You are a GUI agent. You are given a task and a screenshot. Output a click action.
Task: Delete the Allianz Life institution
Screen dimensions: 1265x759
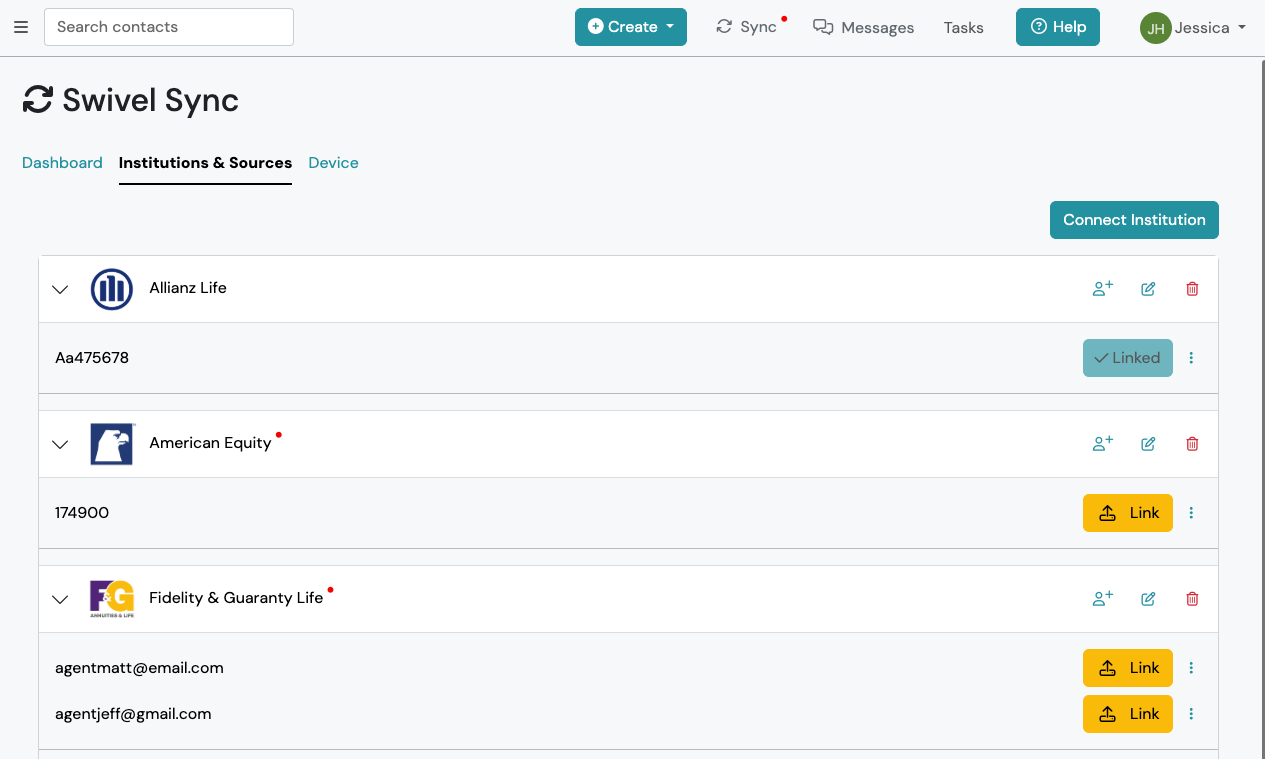1192,289
